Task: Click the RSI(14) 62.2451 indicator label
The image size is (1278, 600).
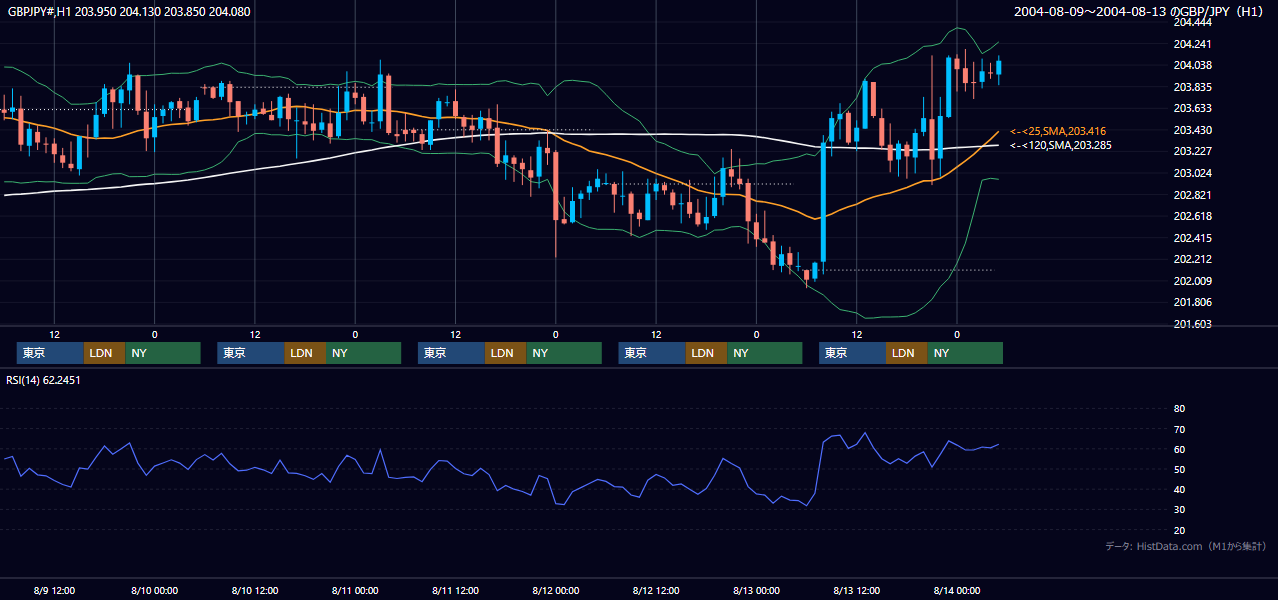Action: [43, 380]
